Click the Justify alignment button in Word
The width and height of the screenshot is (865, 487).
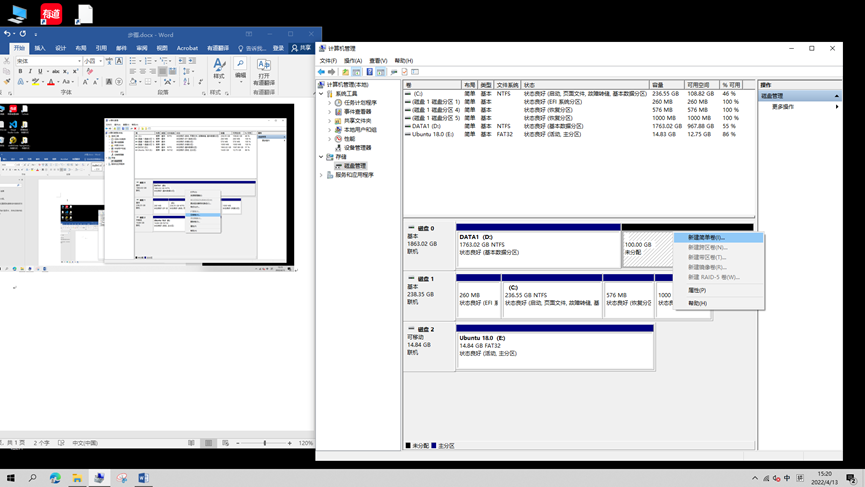(x=163, y=72)
